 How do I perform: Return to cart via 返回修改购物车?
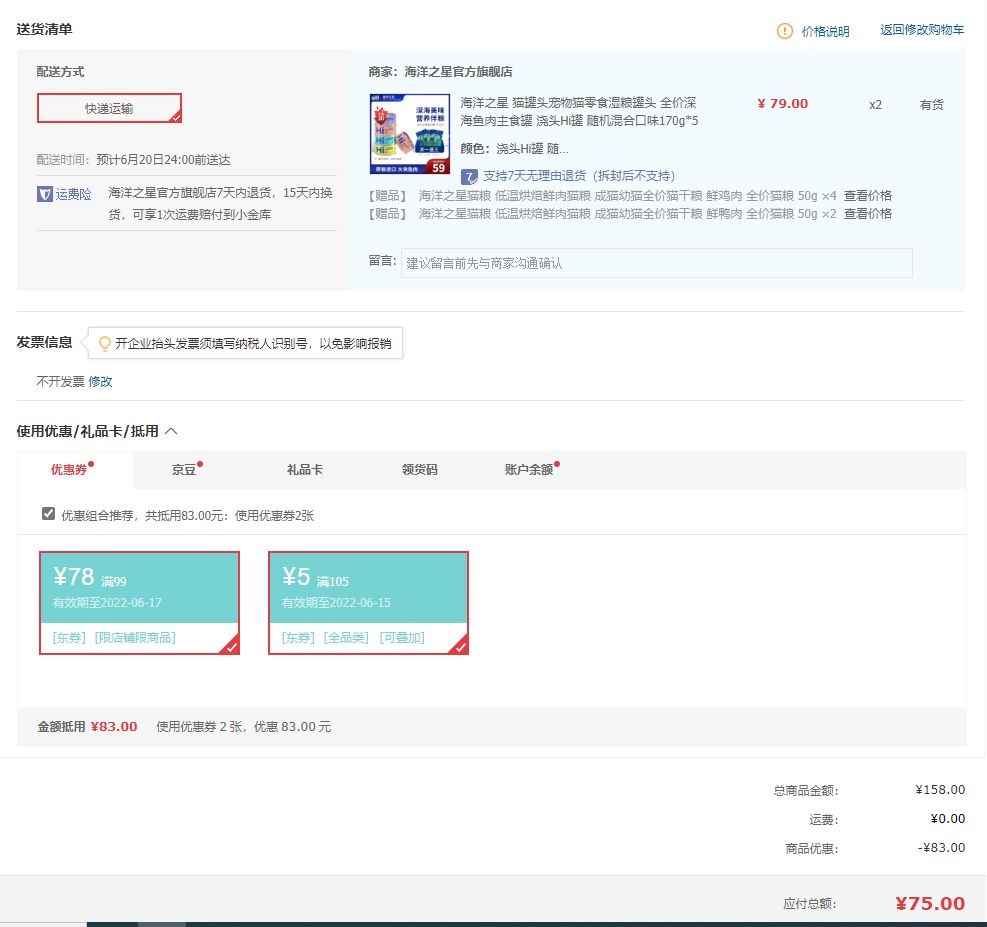click(922, 30)
